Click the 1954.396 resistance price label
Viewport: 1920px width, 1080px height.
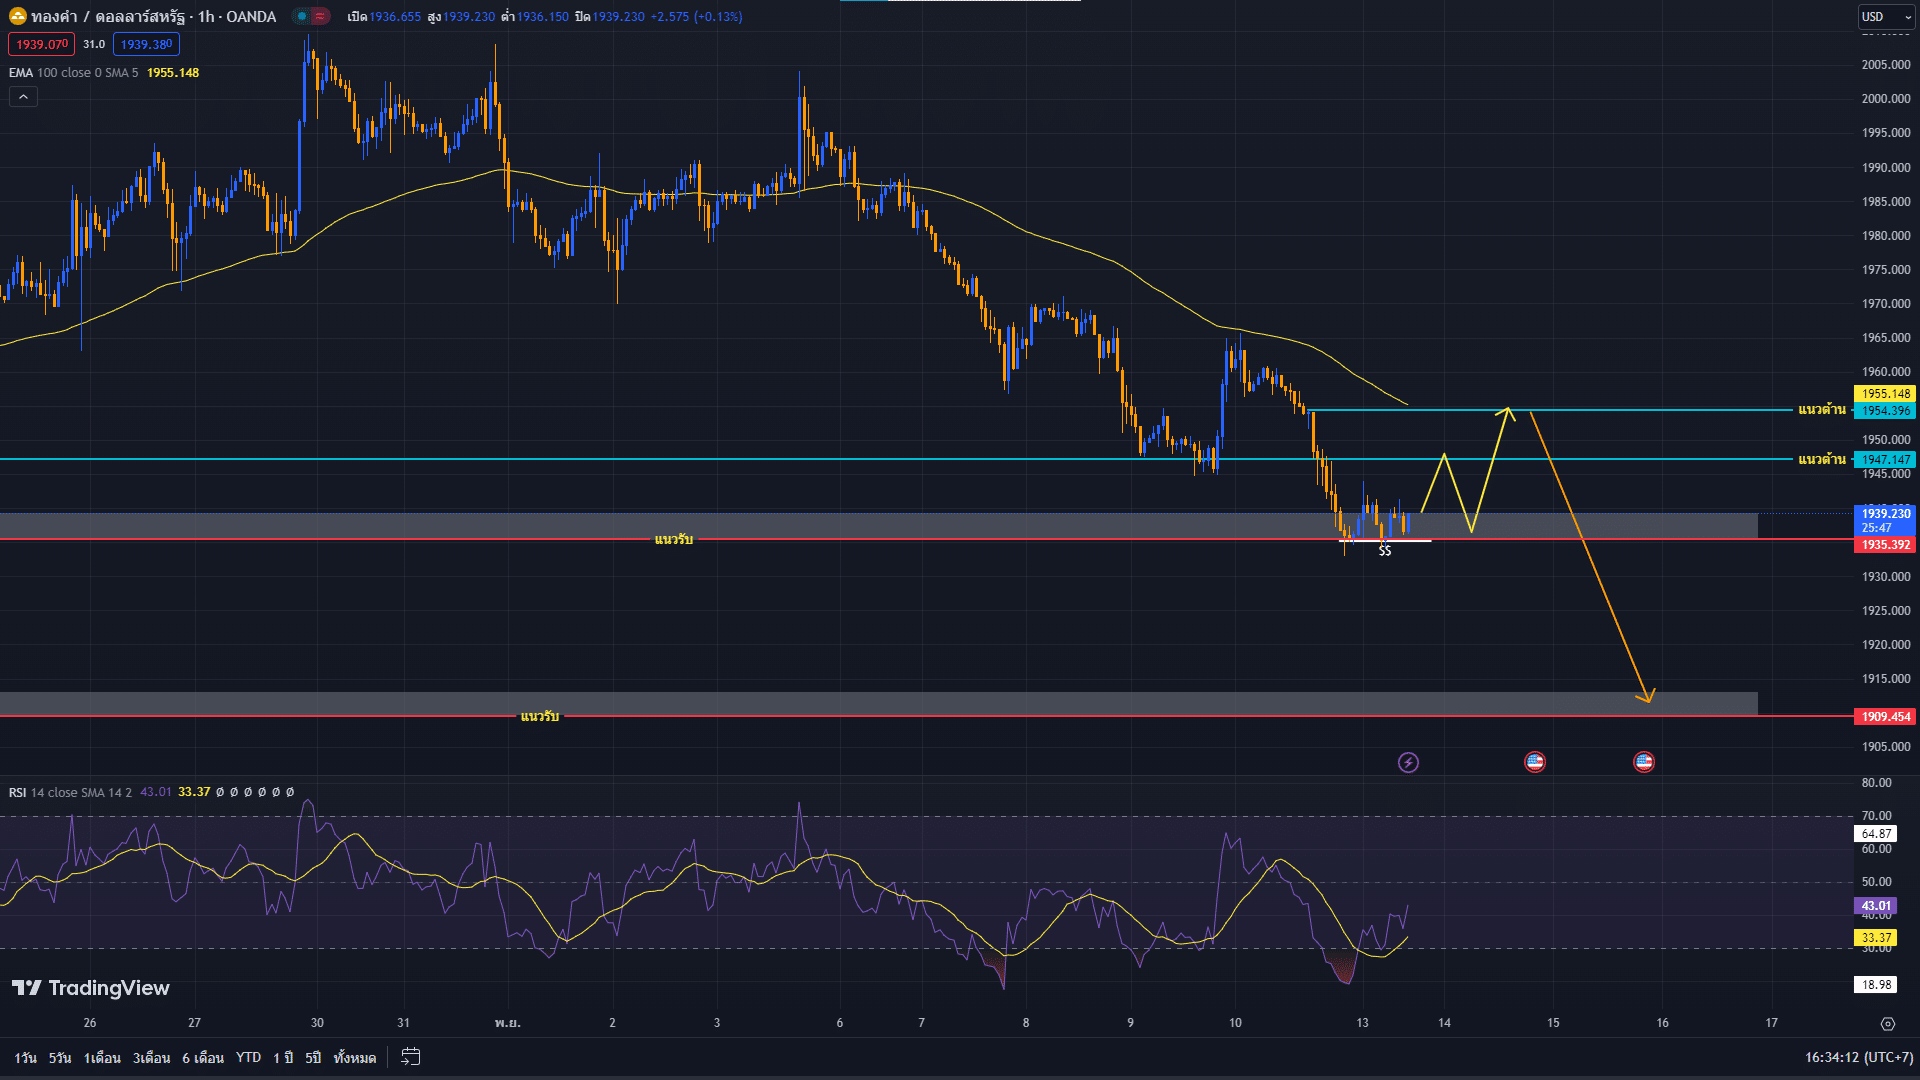pyautogui.click(x=1886, y=411)
